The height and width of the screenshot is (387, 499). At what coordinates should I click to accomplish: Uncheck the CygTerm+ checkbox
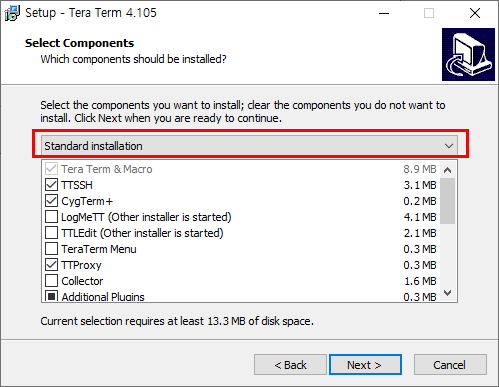(x=51, y=201)
